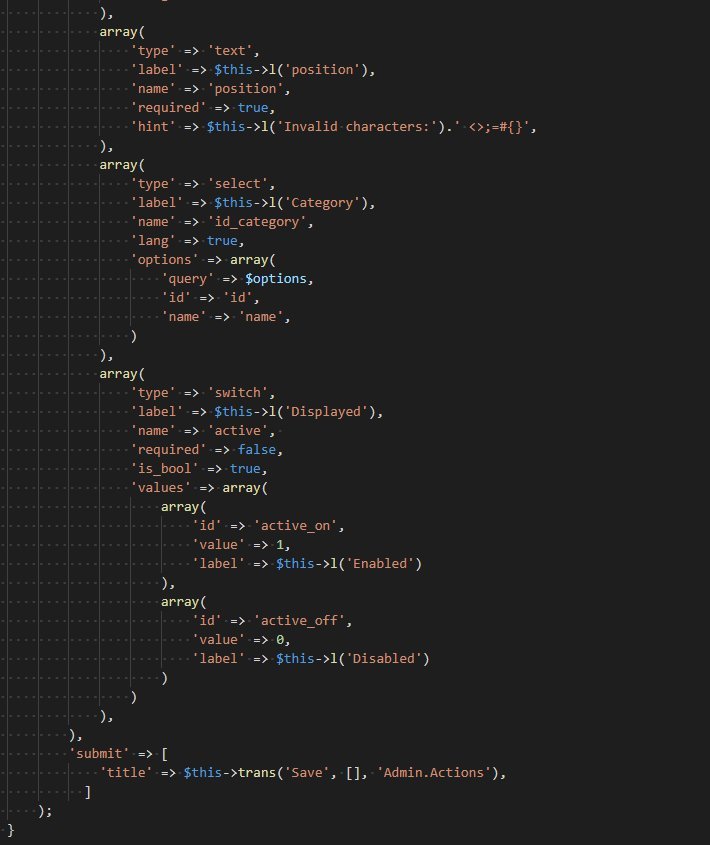Click the final closing curly brace
This screenshot has height=845, width=710.
point(11,830)
